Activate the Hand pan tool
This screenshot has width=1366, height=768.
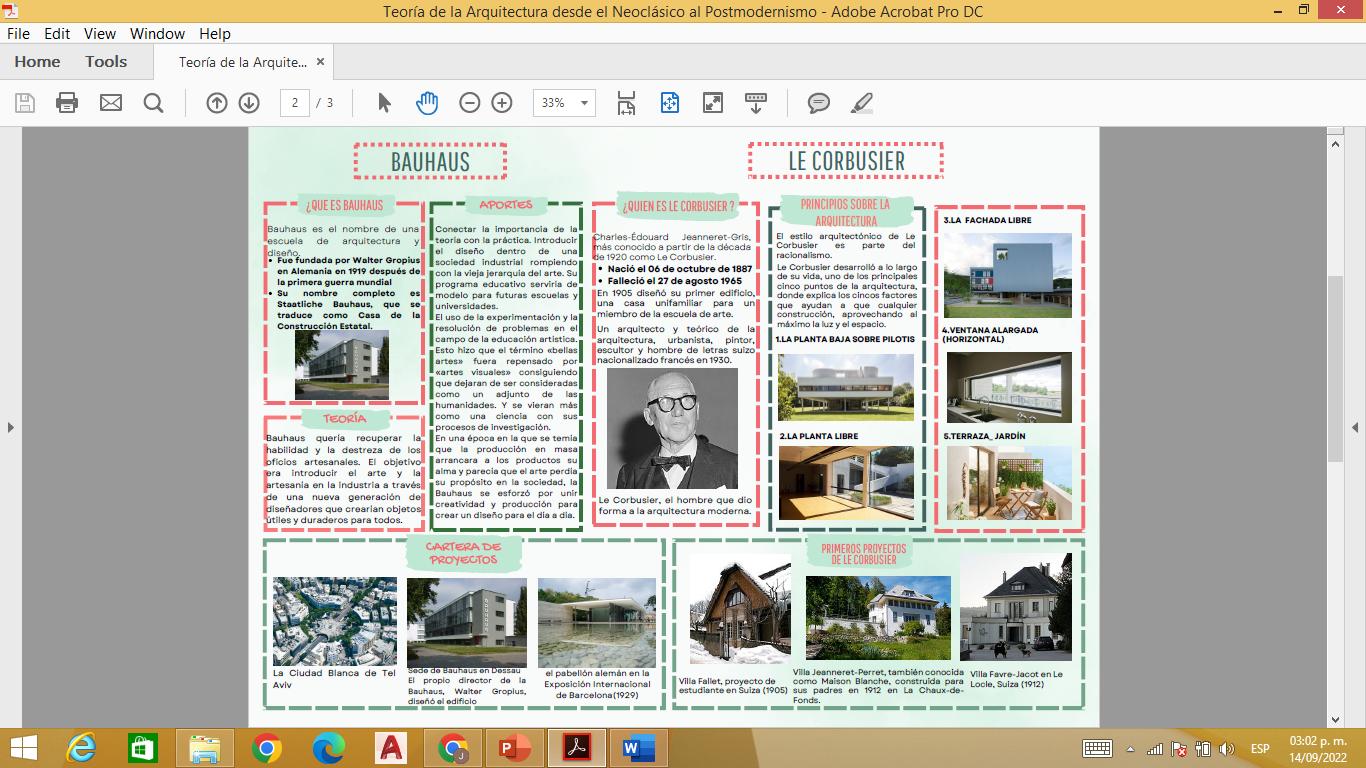[427, 102]
